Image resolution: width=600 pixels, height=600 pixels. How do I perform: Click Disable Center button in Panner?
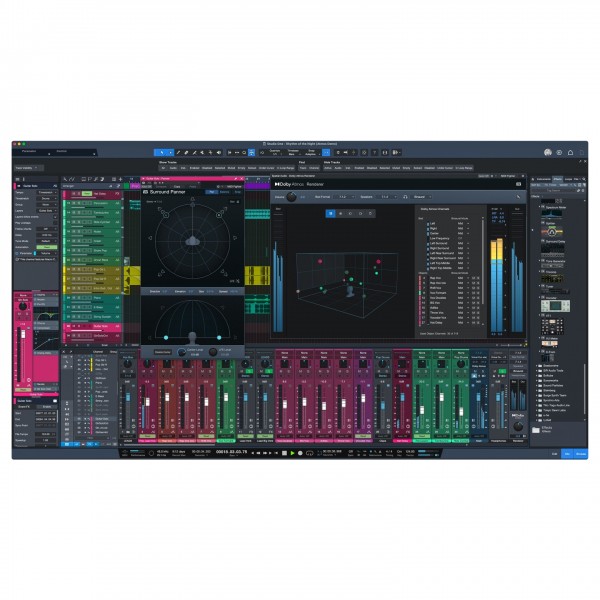tap(163, 352)
